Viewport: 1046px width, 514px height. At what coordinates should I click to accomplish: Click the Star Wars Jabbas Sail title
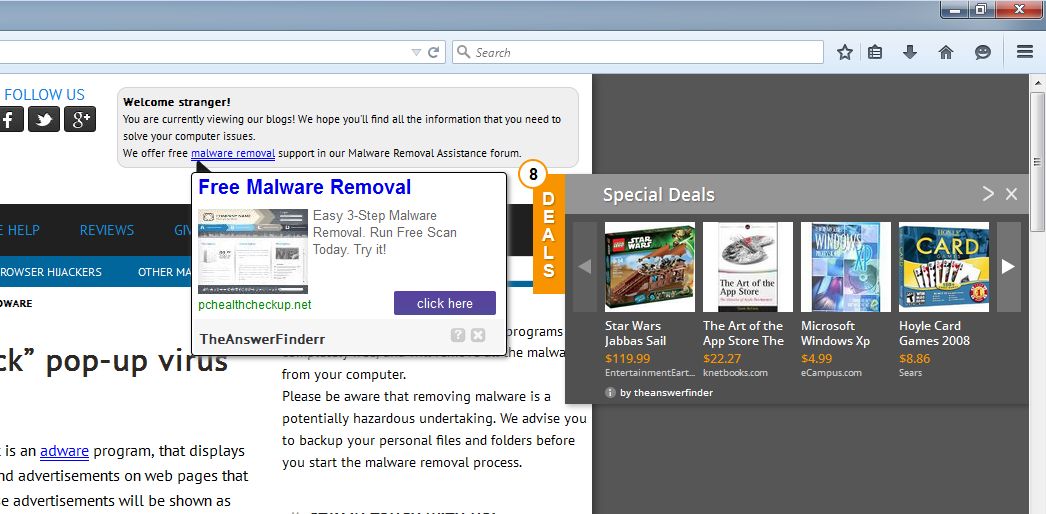pos(636,333)
